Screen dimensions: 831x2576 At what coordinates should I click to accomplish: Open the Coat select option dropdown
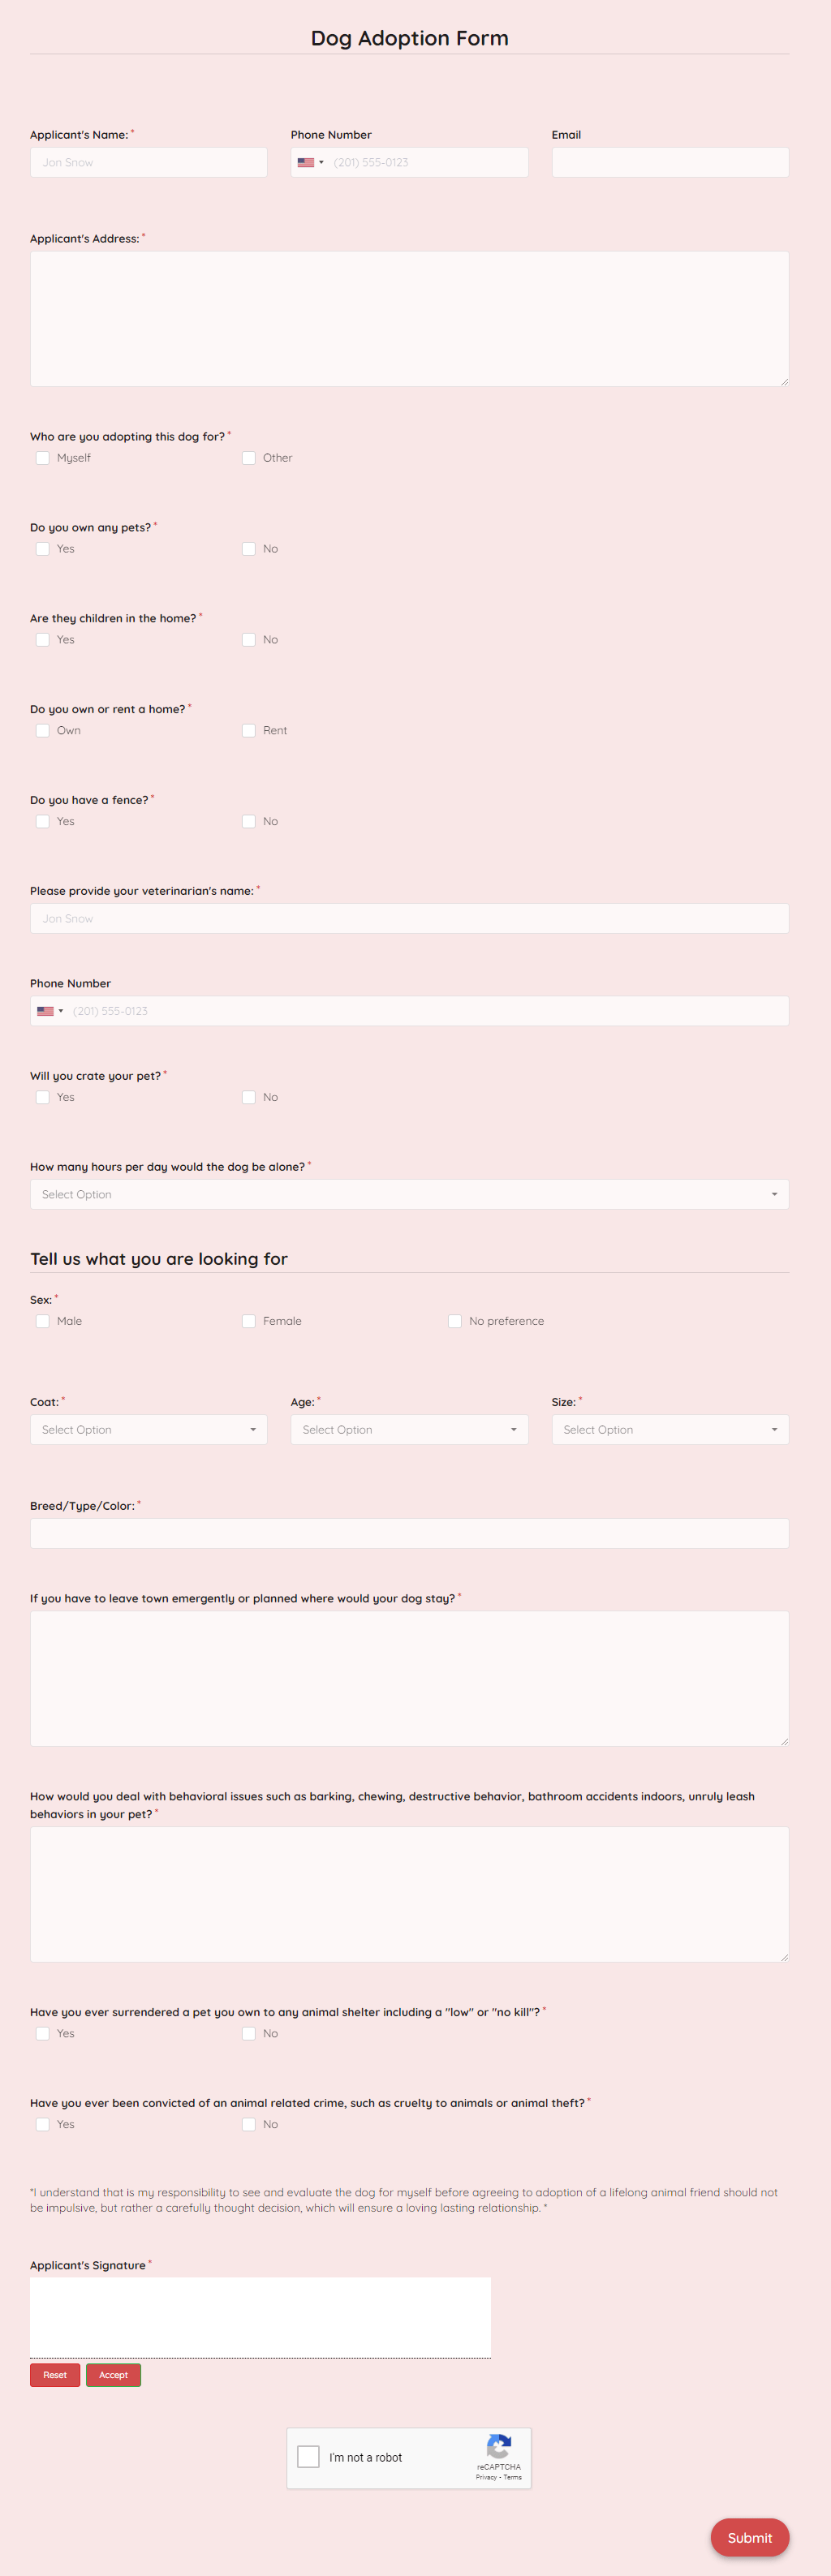click(x=148, y=1430)
